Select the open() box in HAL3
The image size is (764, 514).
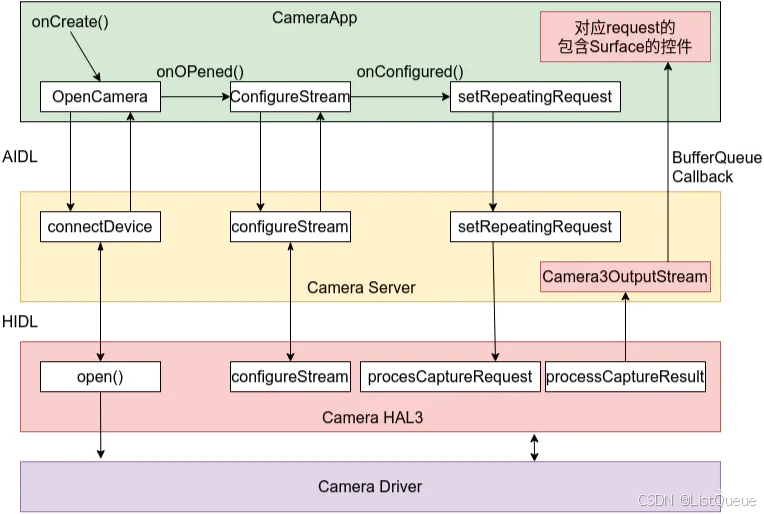[100, 377]
